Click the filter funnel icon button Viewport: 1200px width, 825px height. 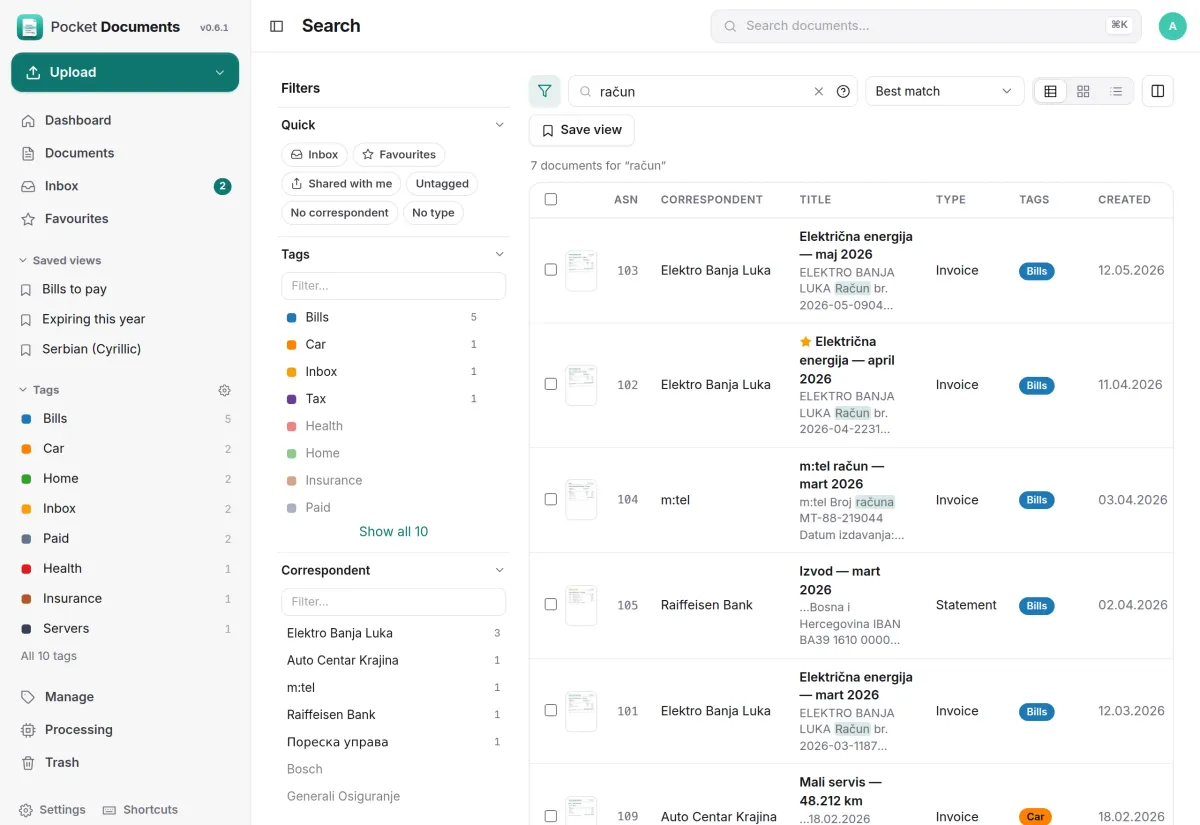pyautogui.click(x=544, y=91)
